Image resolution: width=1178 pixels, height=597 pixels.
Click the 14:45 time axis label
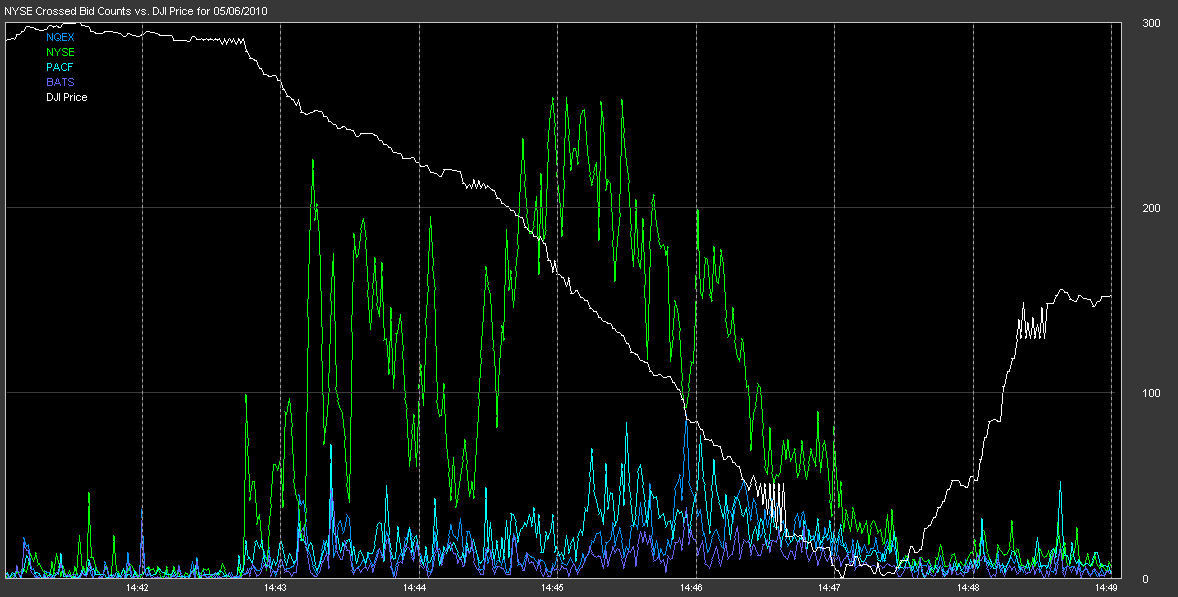[x=554, y=589]
